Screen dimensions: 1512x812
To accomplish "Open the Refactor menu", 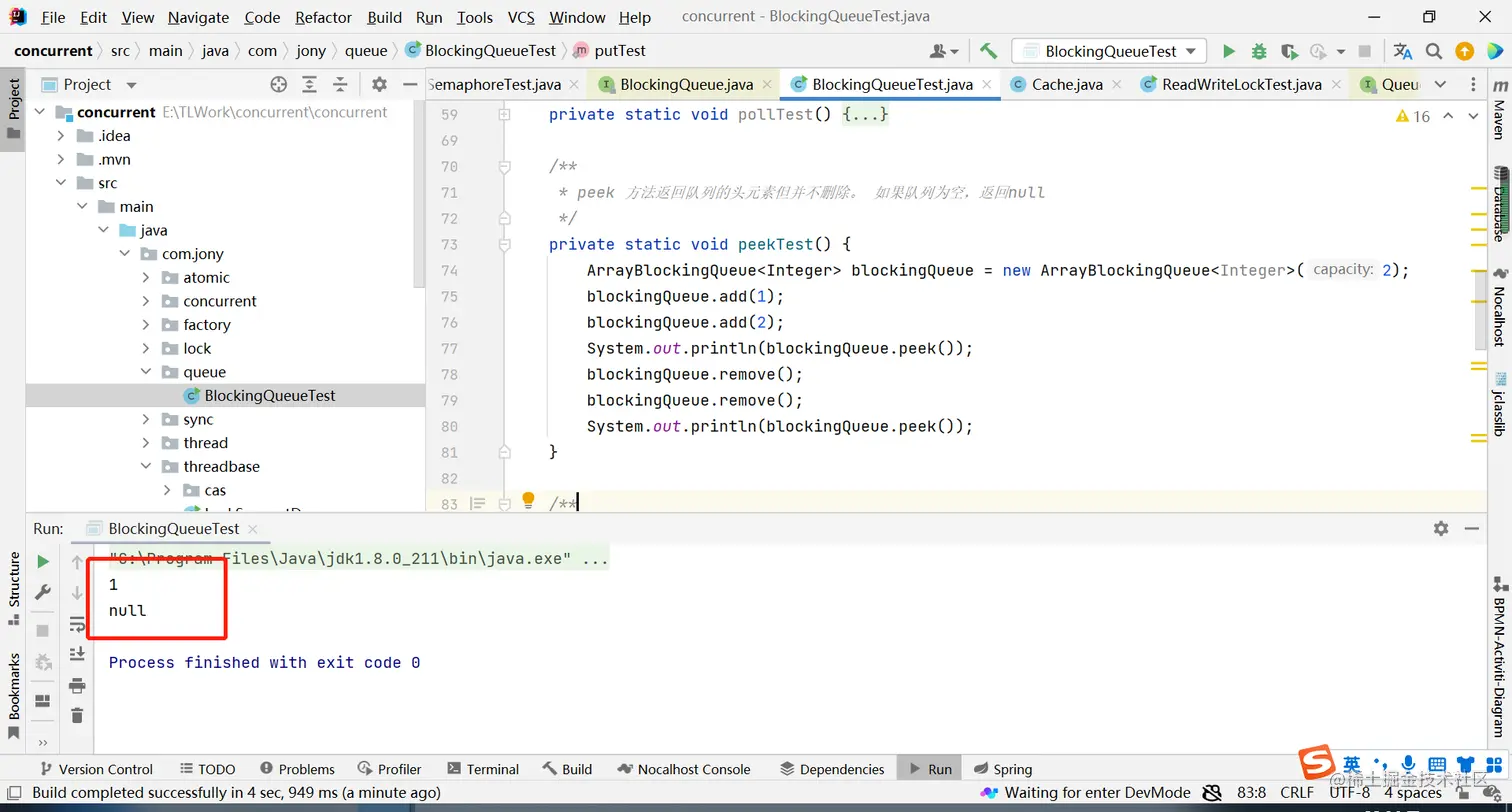I will click(324, 17).
